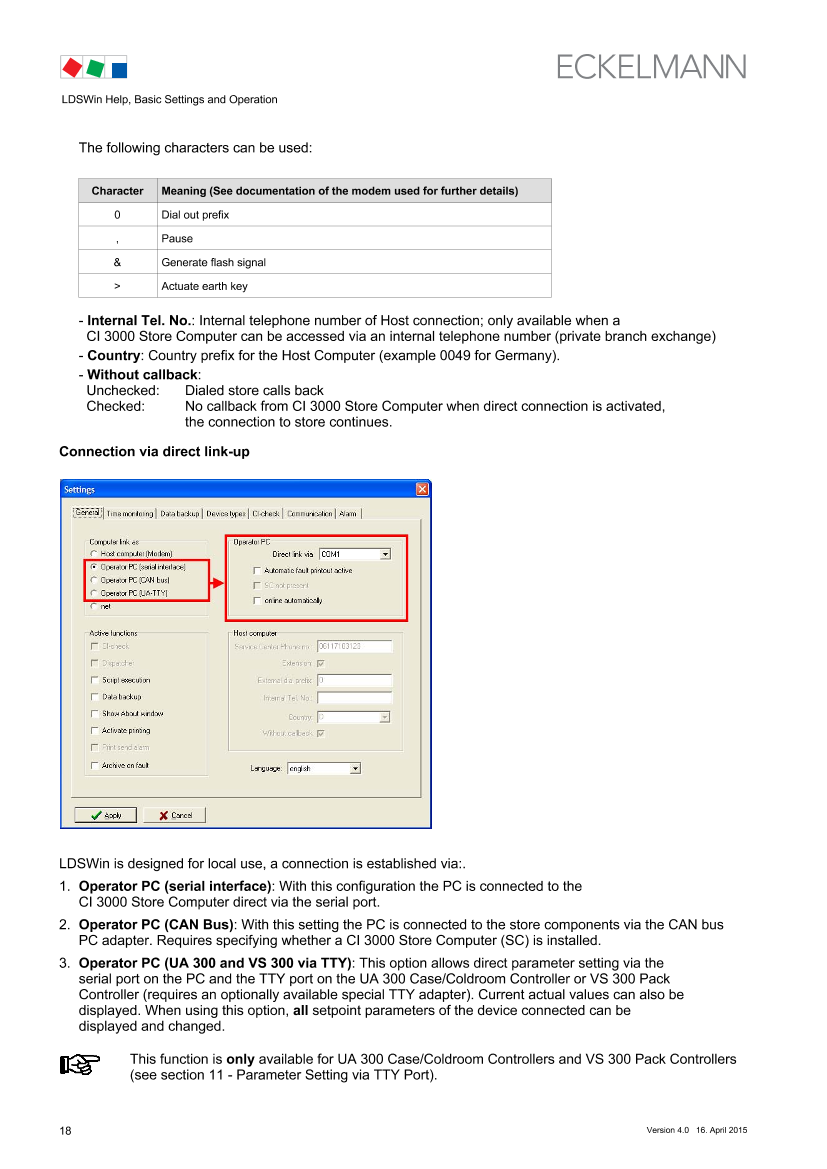The image size is (827, 1169).
Task: Choose Operator PC (LIA-TTY) radio button
Action: click(x=94, y=593)
